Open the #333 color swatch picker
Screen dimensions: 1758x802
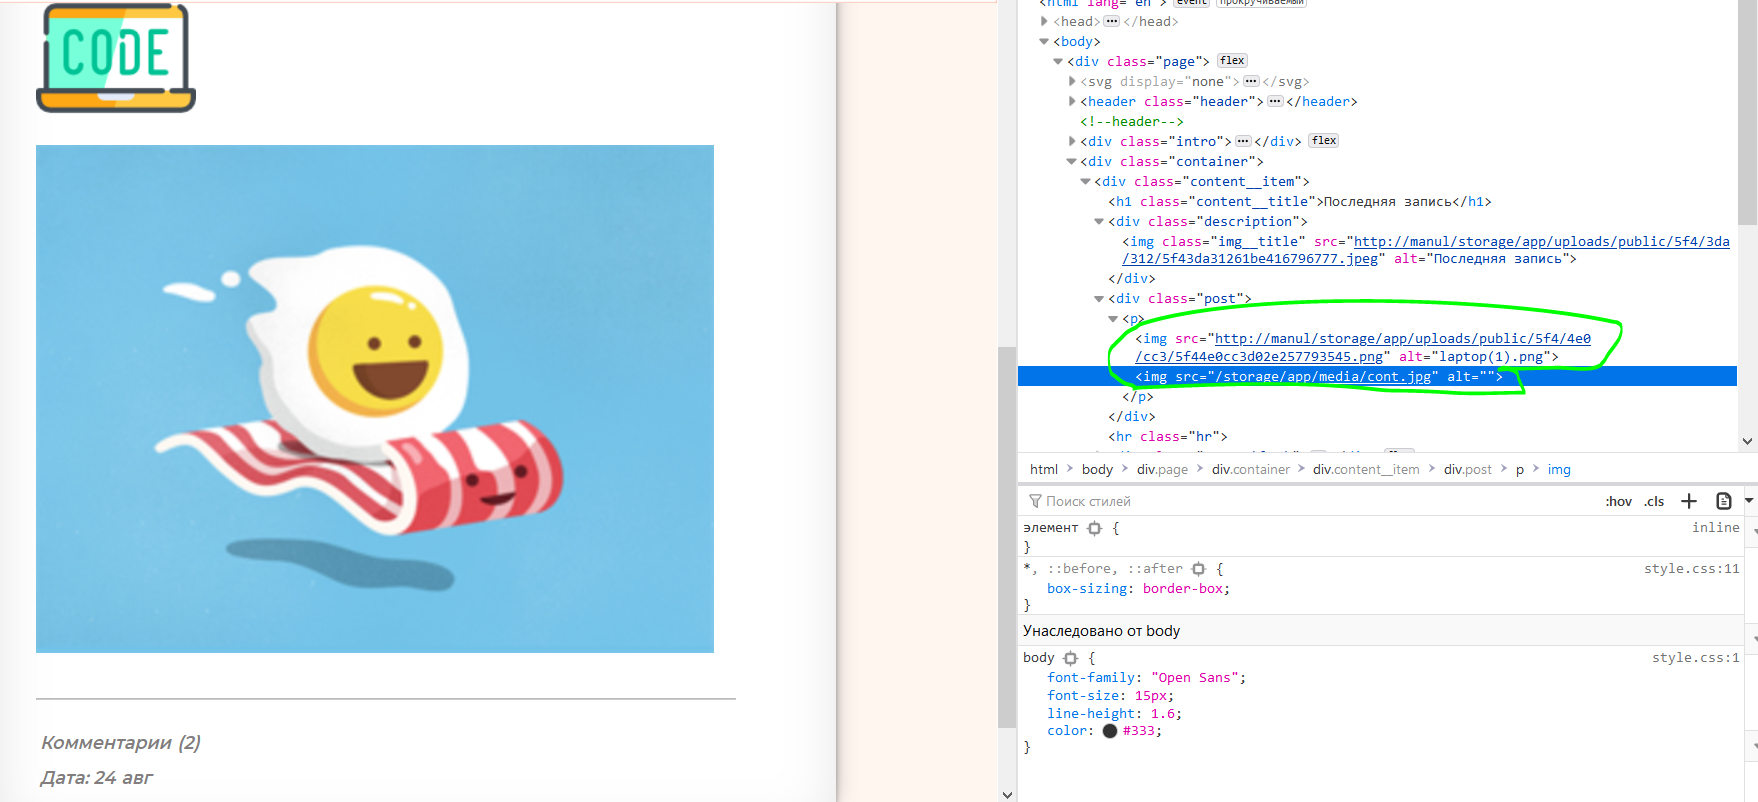[x=1110, y=731]
